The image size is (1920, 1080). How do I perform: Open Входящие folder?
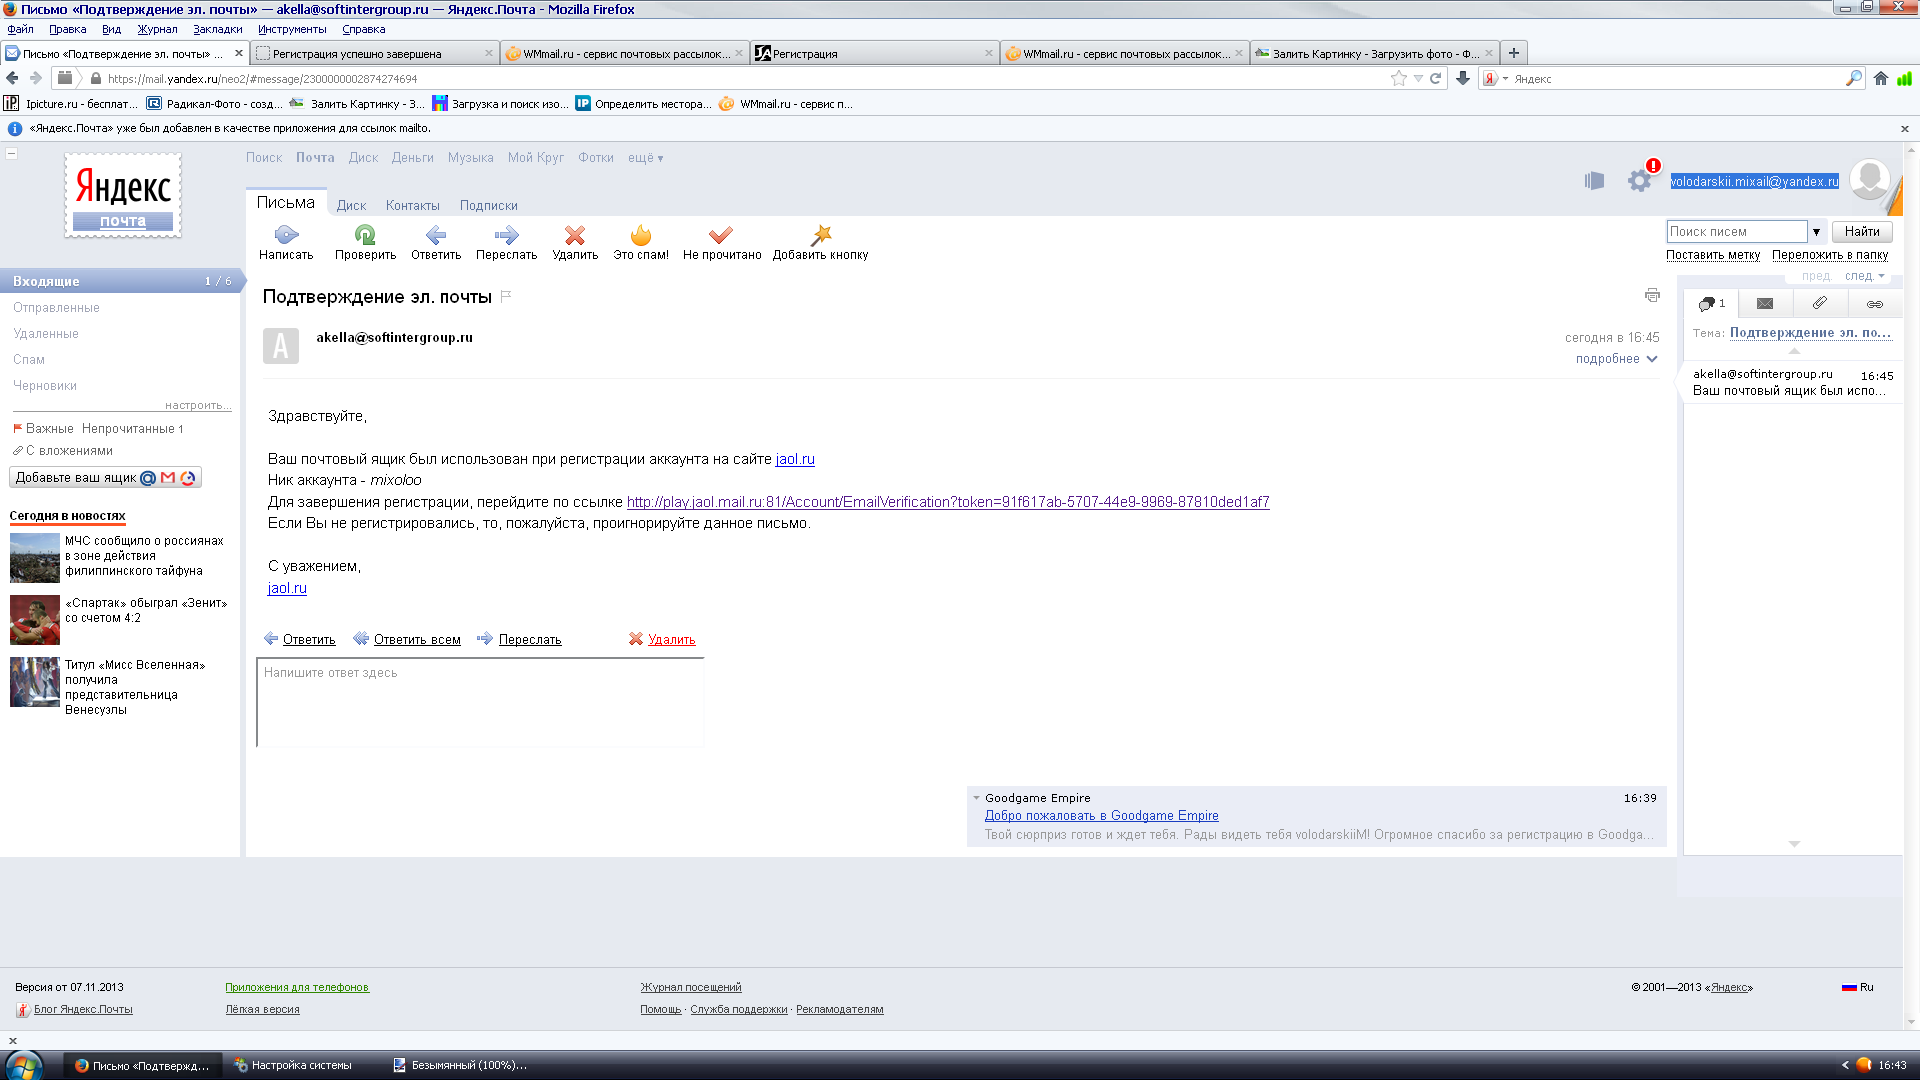(x=120, y=281)
